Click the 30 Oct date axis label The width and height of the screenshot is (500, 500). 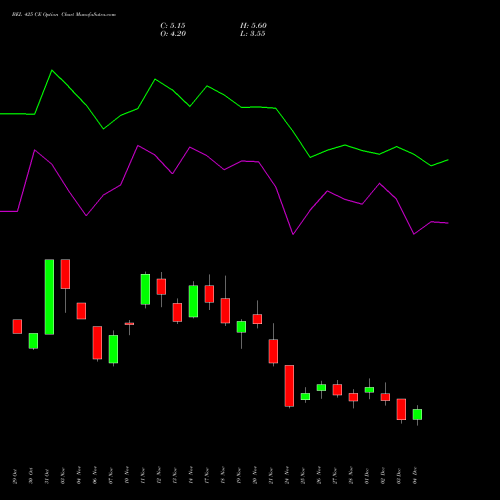pyautogui.click(x=31, y=476)
